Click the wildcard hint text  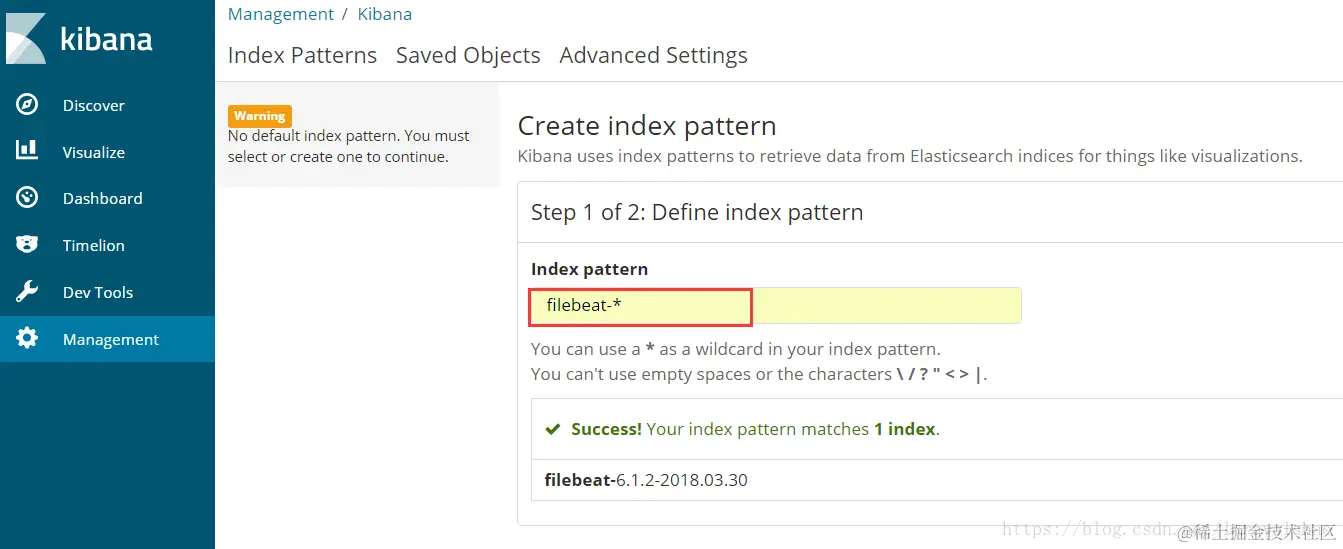tap(736, 349)
